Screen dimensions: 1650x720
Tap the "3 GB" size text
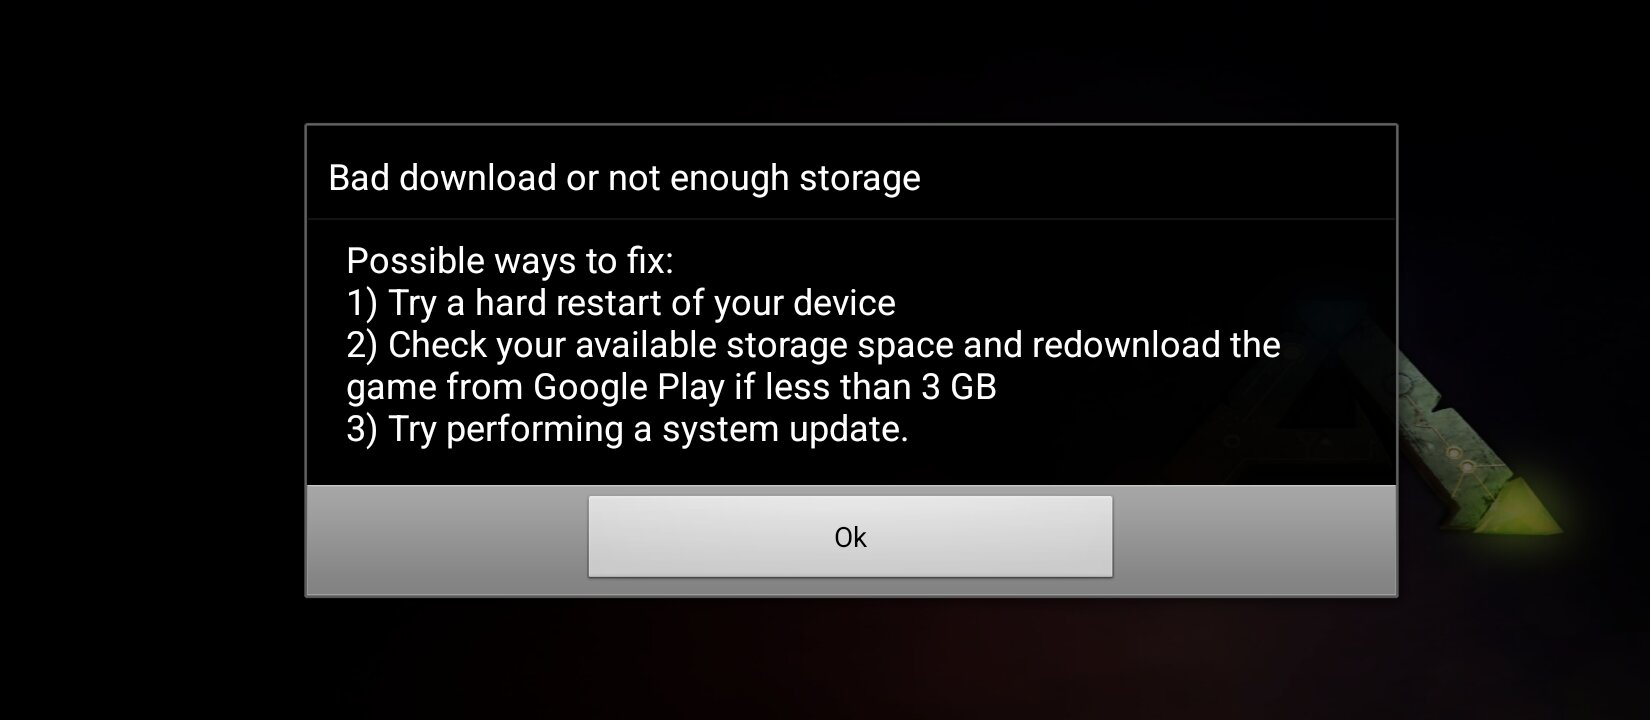(958, 387)
